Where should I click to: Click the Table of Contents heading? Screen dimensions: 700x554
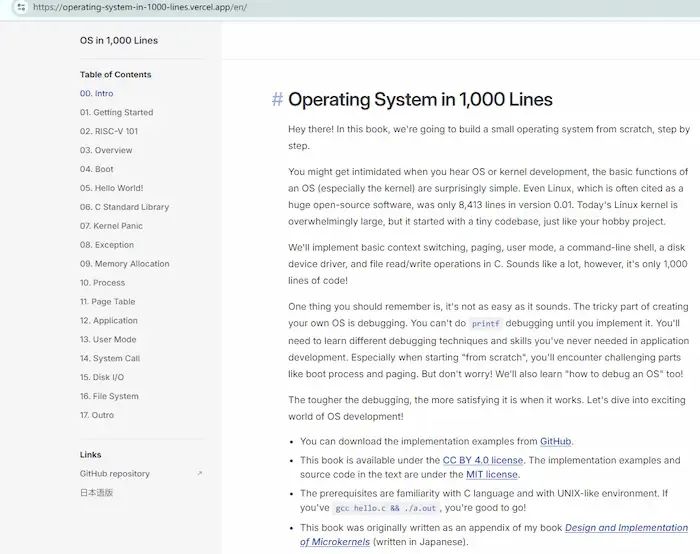click(x=116, y=75)
